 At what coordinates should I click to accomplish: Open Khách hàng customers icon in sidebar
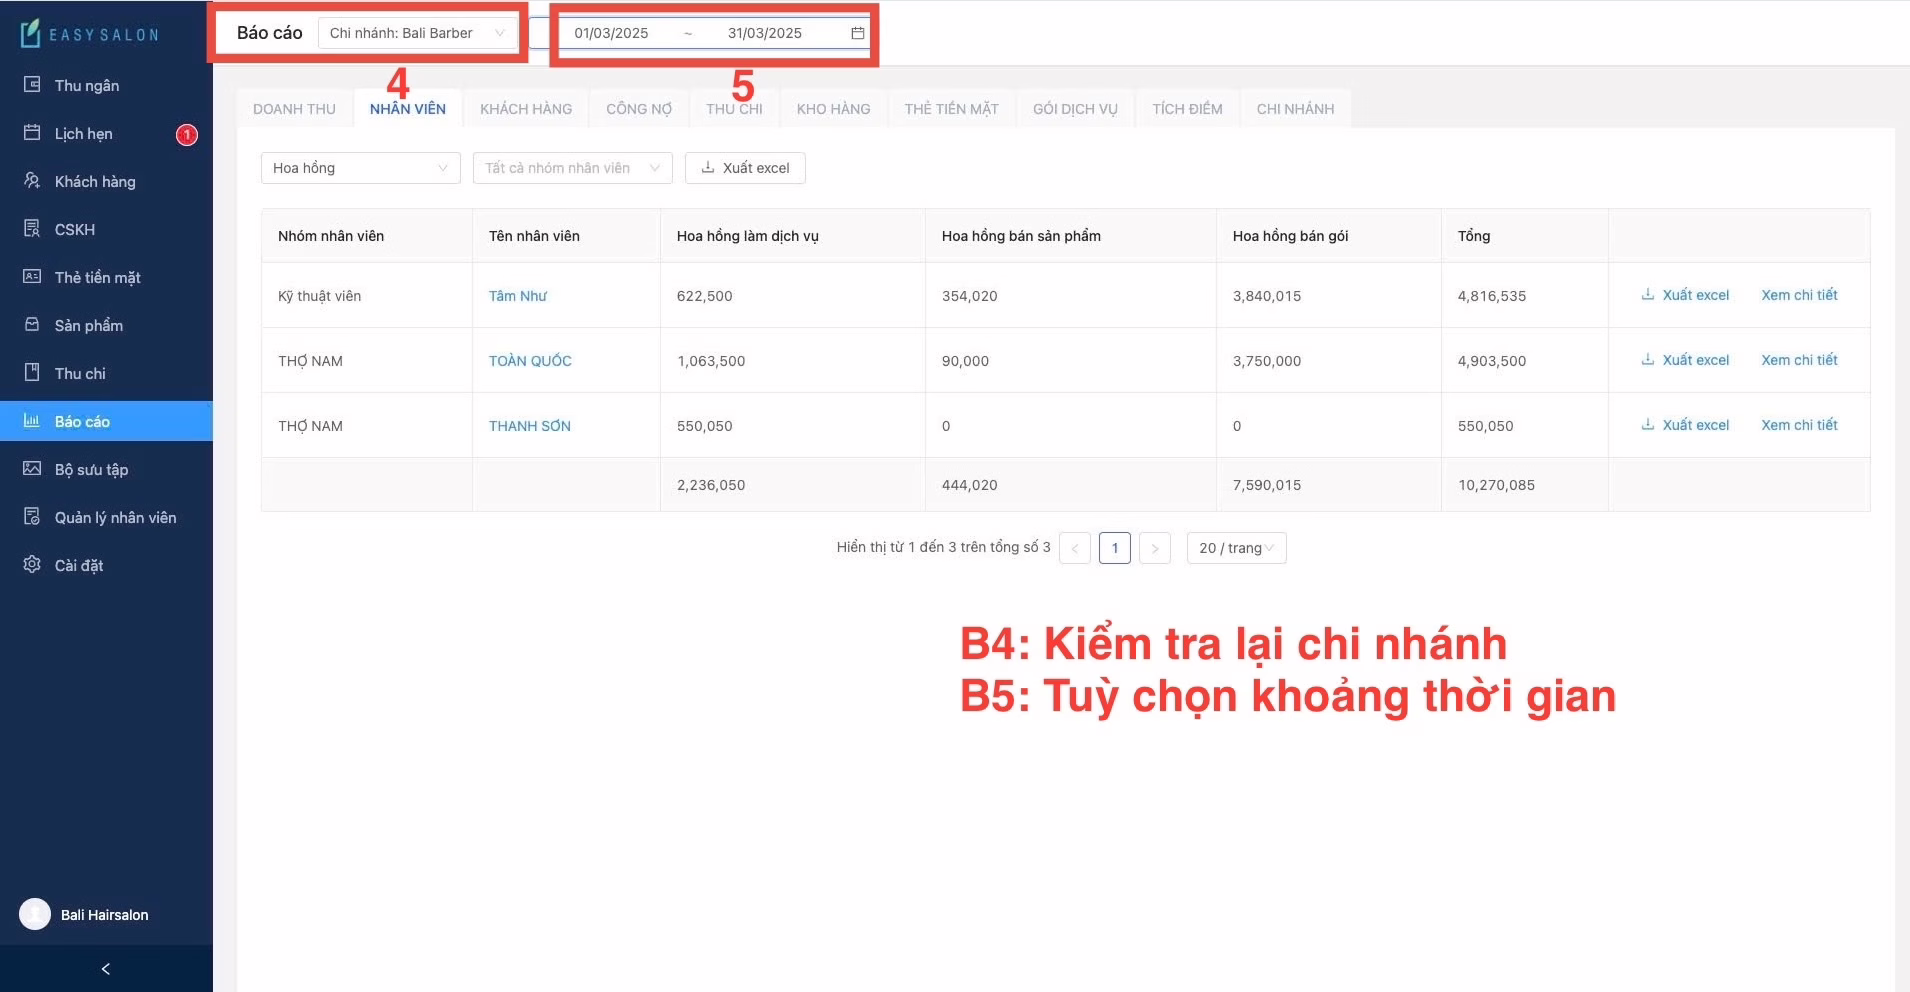[32, 181]
